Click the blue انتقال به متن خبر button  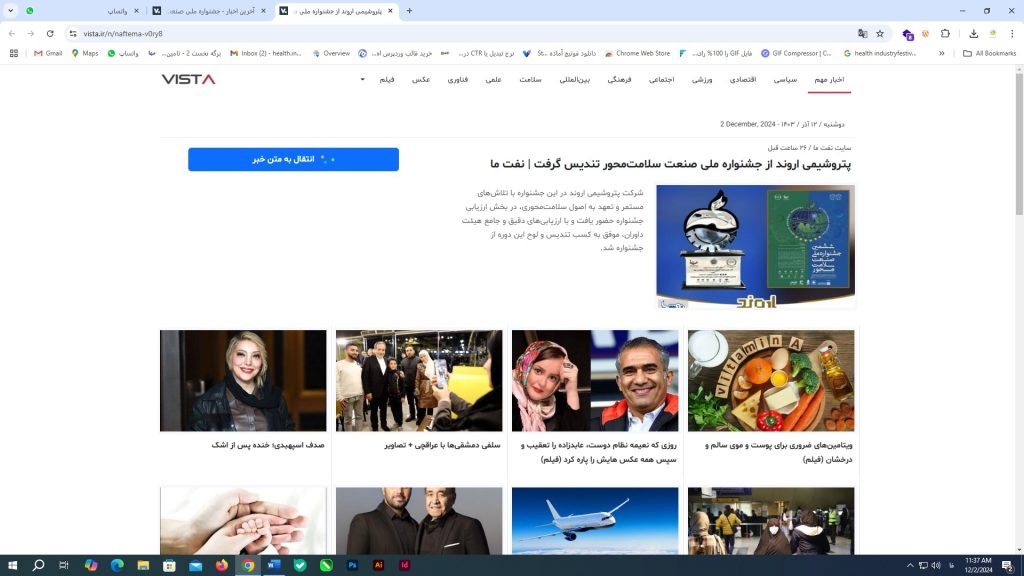293,159
